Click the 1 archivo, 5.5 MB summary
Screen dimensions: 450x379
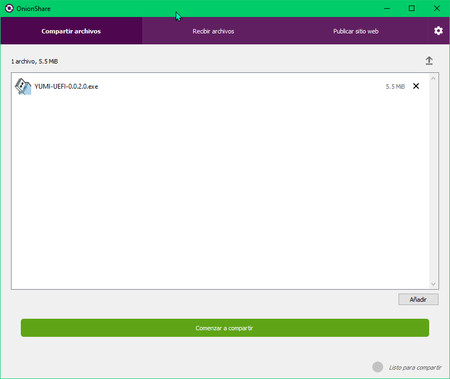[x=35, y=61]
